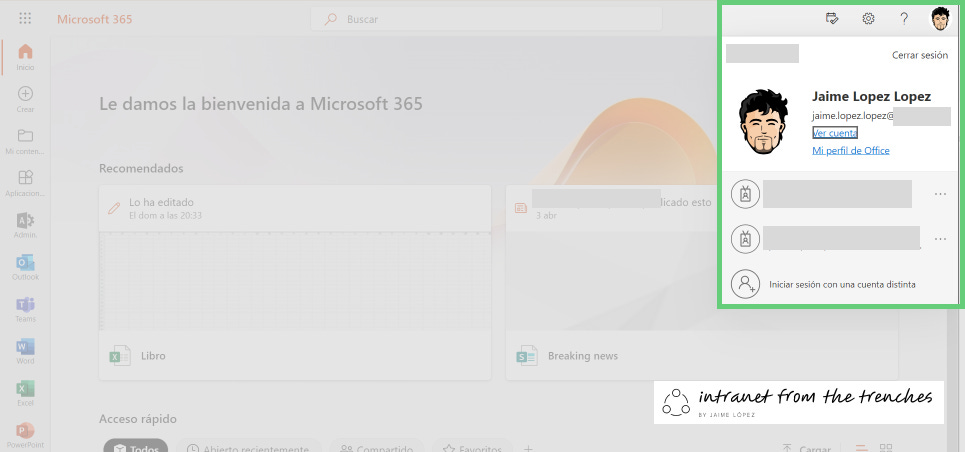
Task: Click the large Jaime Lopez Lopez profile picture
Action: tap(764, 122)
